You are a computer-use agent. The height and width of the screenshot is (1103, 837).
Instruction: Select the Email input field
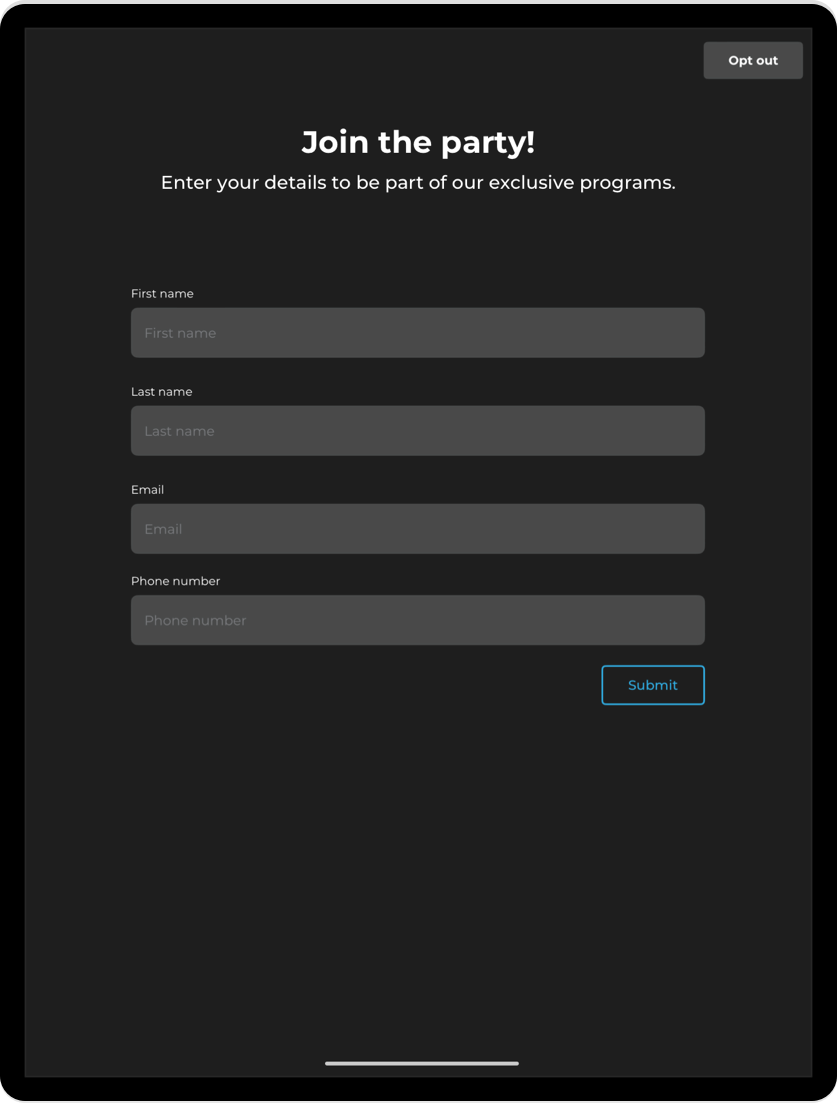pos(417,528)
